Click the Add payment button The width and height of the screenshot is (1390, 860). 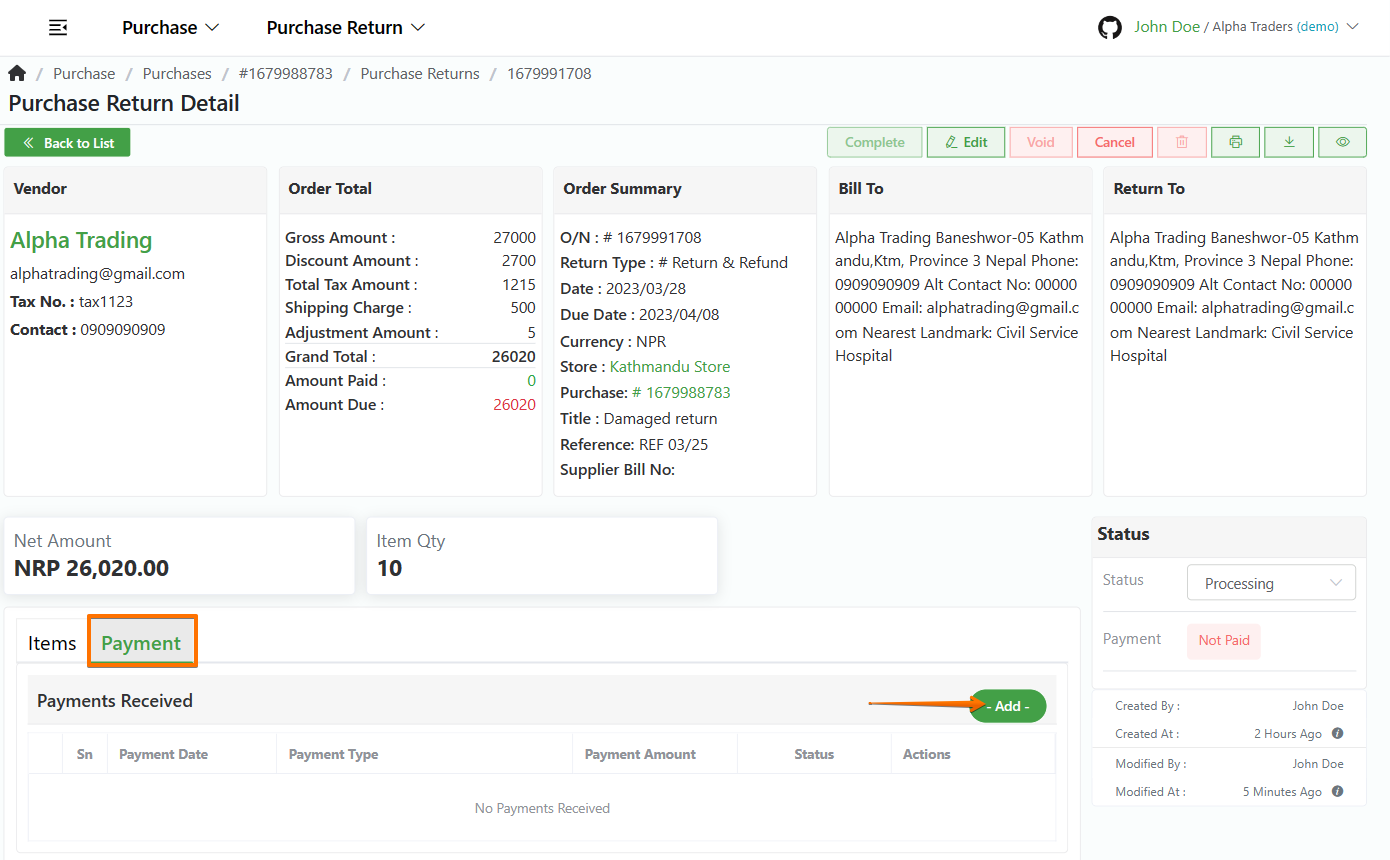[1008, 706]
